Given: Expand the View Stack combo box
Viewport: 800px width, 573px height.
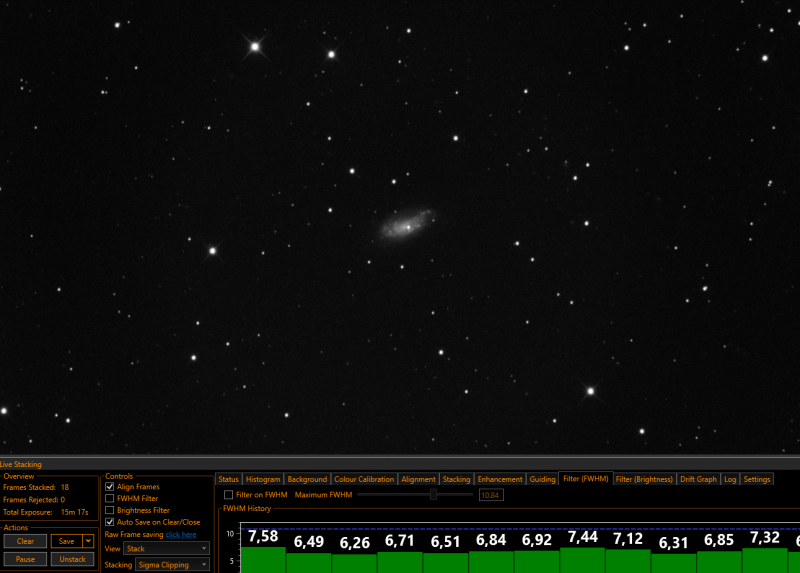Looking at the screenshot, I should tap(166, 549).
